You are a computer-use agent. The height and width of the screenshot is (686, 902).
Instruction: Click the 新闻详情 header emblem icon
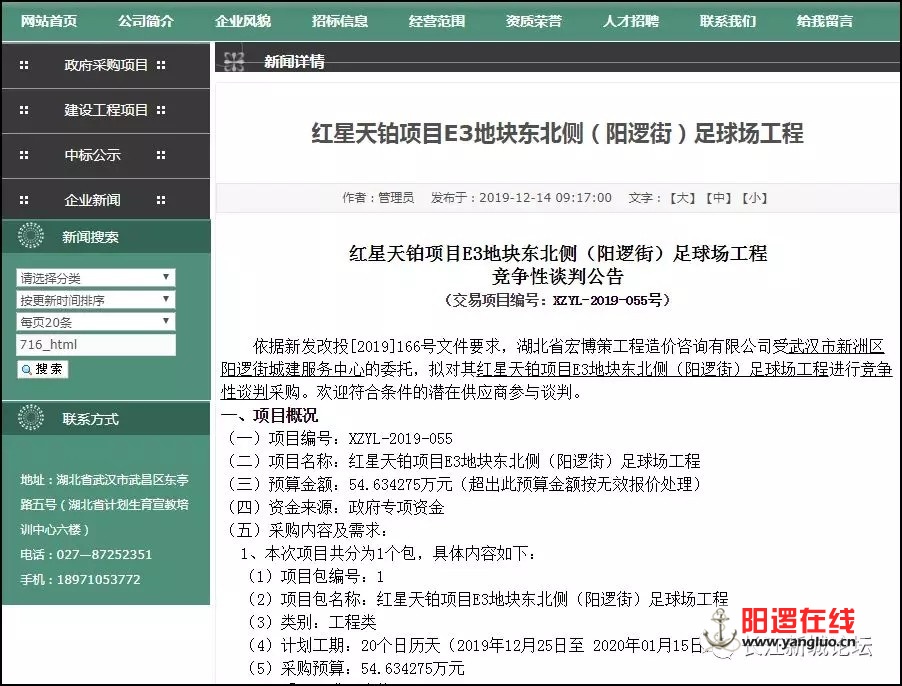point(234,60)
